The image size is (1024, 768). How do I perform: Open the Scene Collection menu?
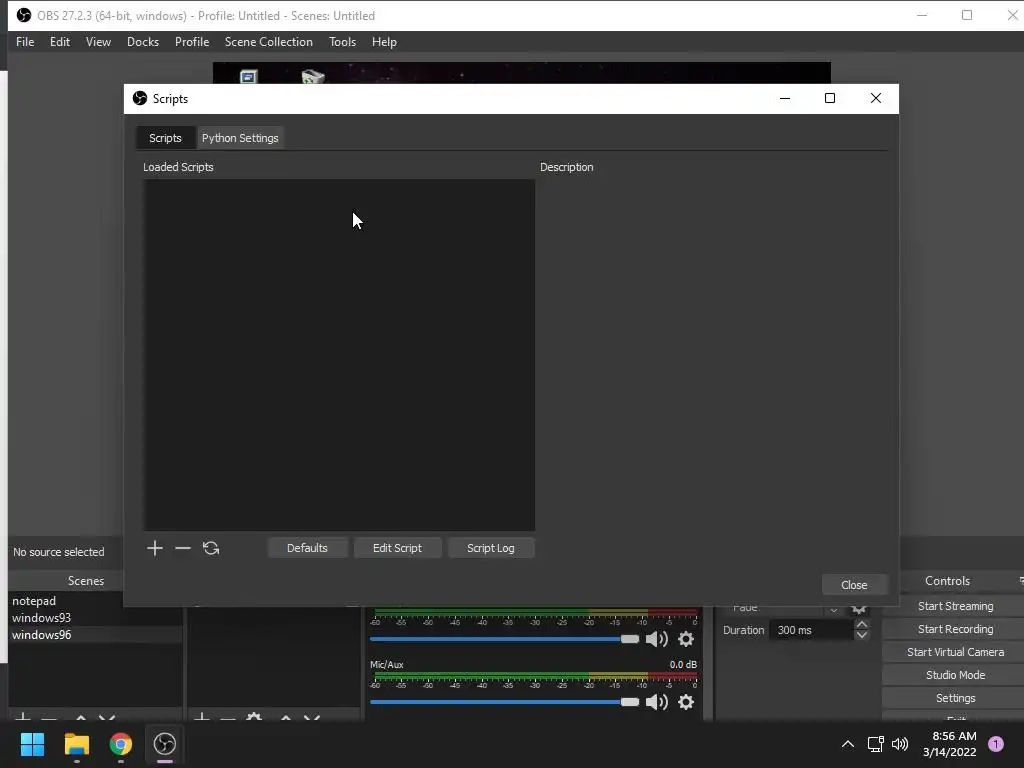pos(268,42)
